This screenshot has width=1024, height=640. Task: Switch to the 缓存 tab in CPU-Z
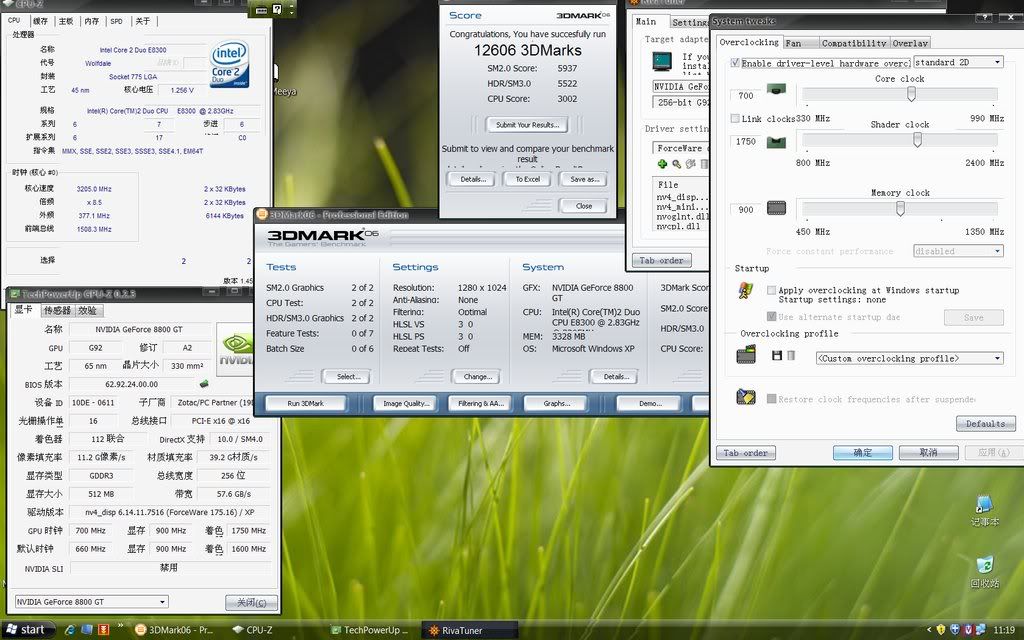[x=40, y=21]
